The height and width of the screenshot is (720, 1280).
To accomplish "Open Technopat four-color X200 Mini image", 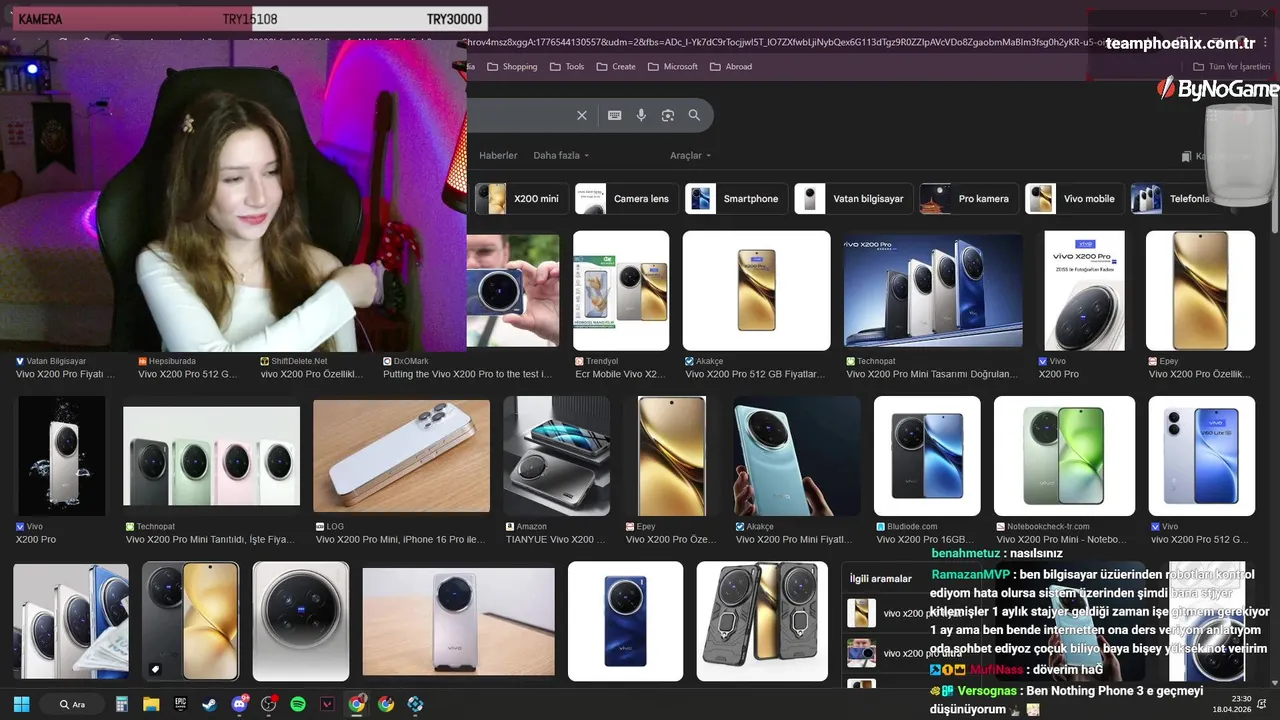I will [x=211, y=456].
